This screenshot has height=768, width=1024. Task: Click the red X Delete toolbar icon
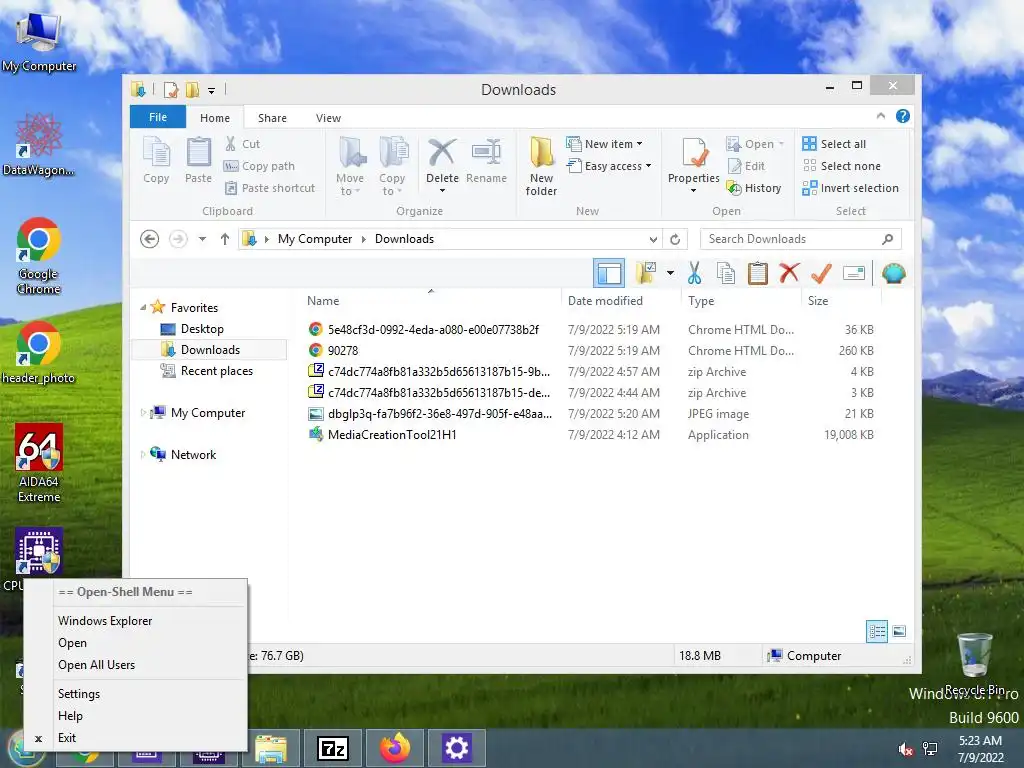tap(790, 272)
